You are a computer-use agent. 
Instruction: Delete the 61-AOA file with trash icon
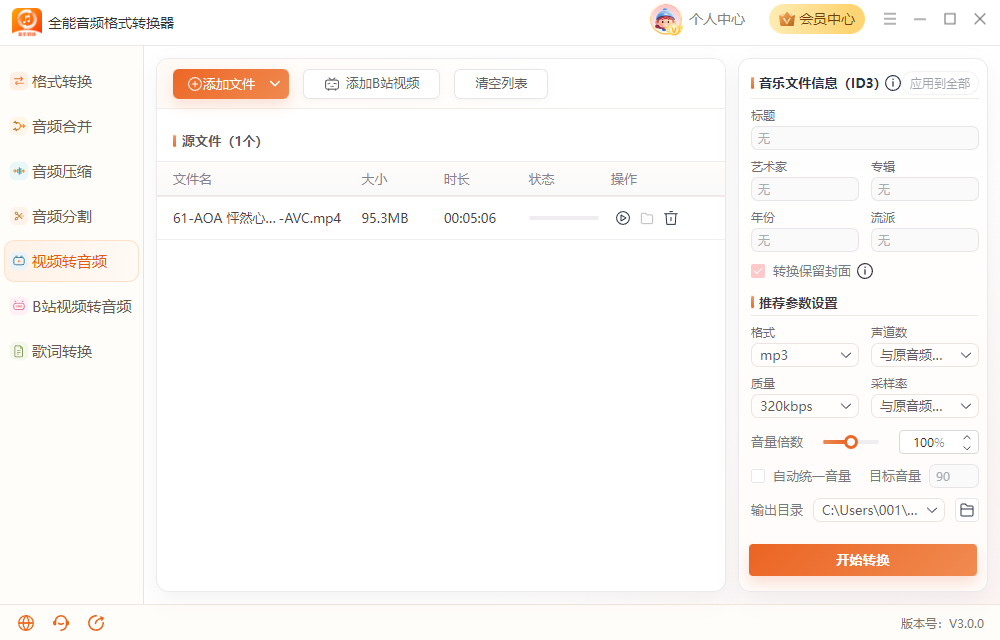point(671,218)
